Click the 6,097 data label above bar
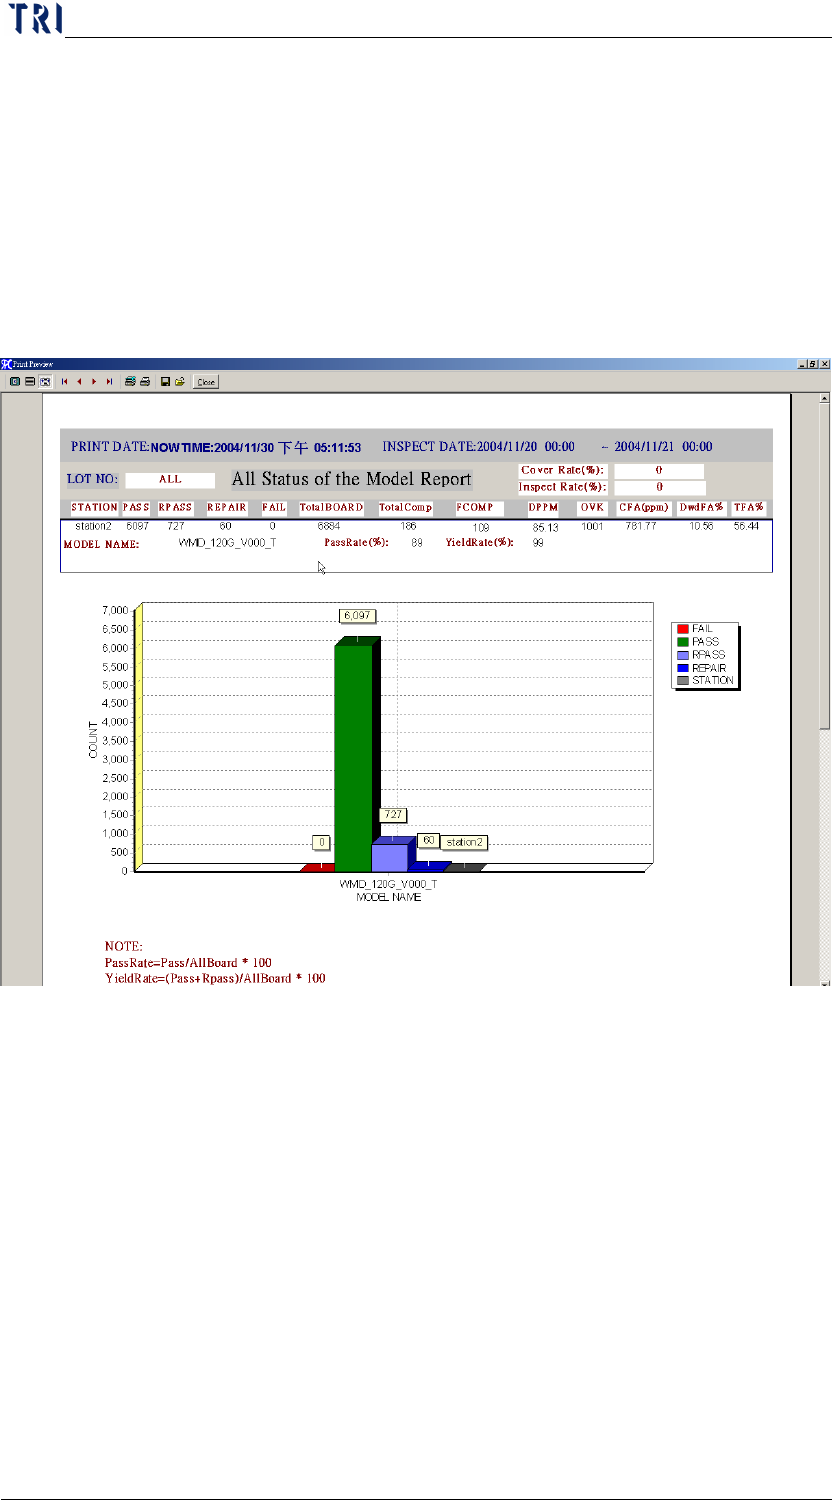The width and height of the screenshot is (832, 1500). click(356, 616)
